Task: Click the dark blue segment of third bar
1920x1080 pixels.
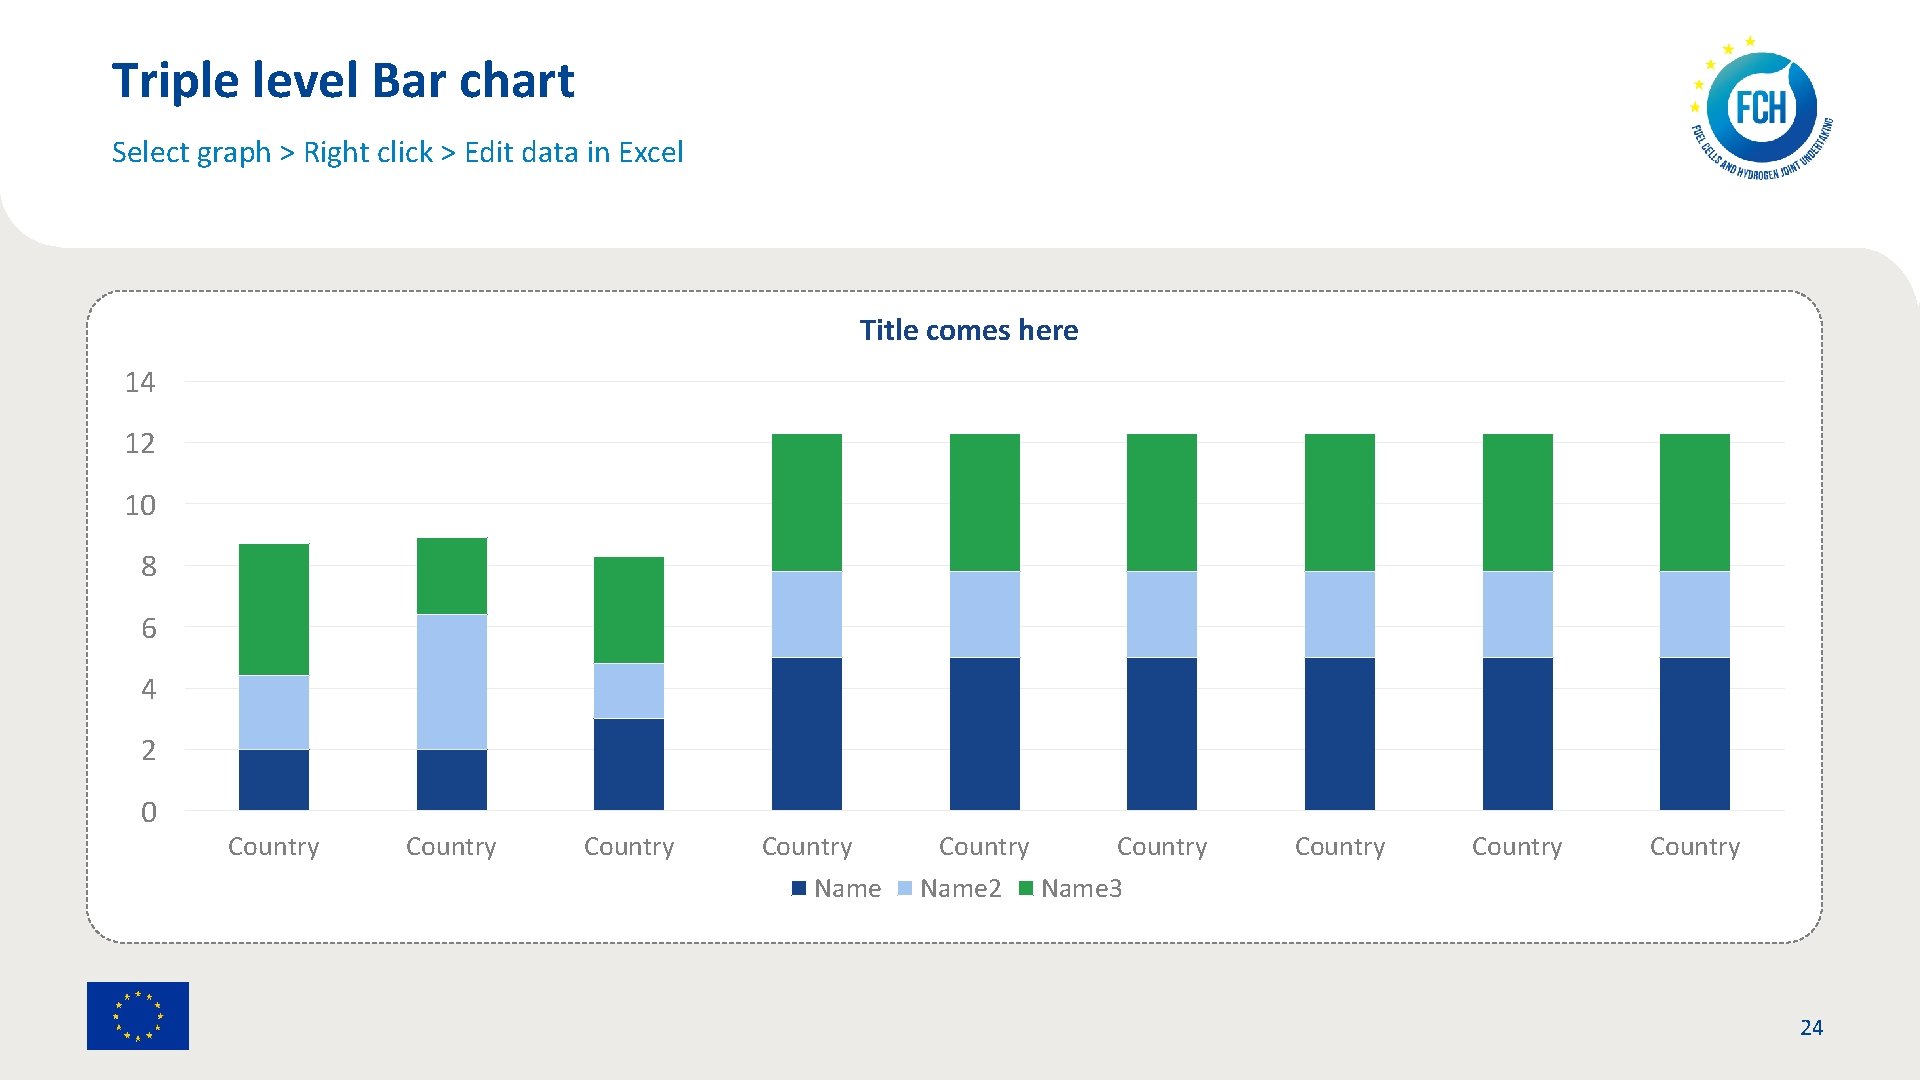Action: 628,763
